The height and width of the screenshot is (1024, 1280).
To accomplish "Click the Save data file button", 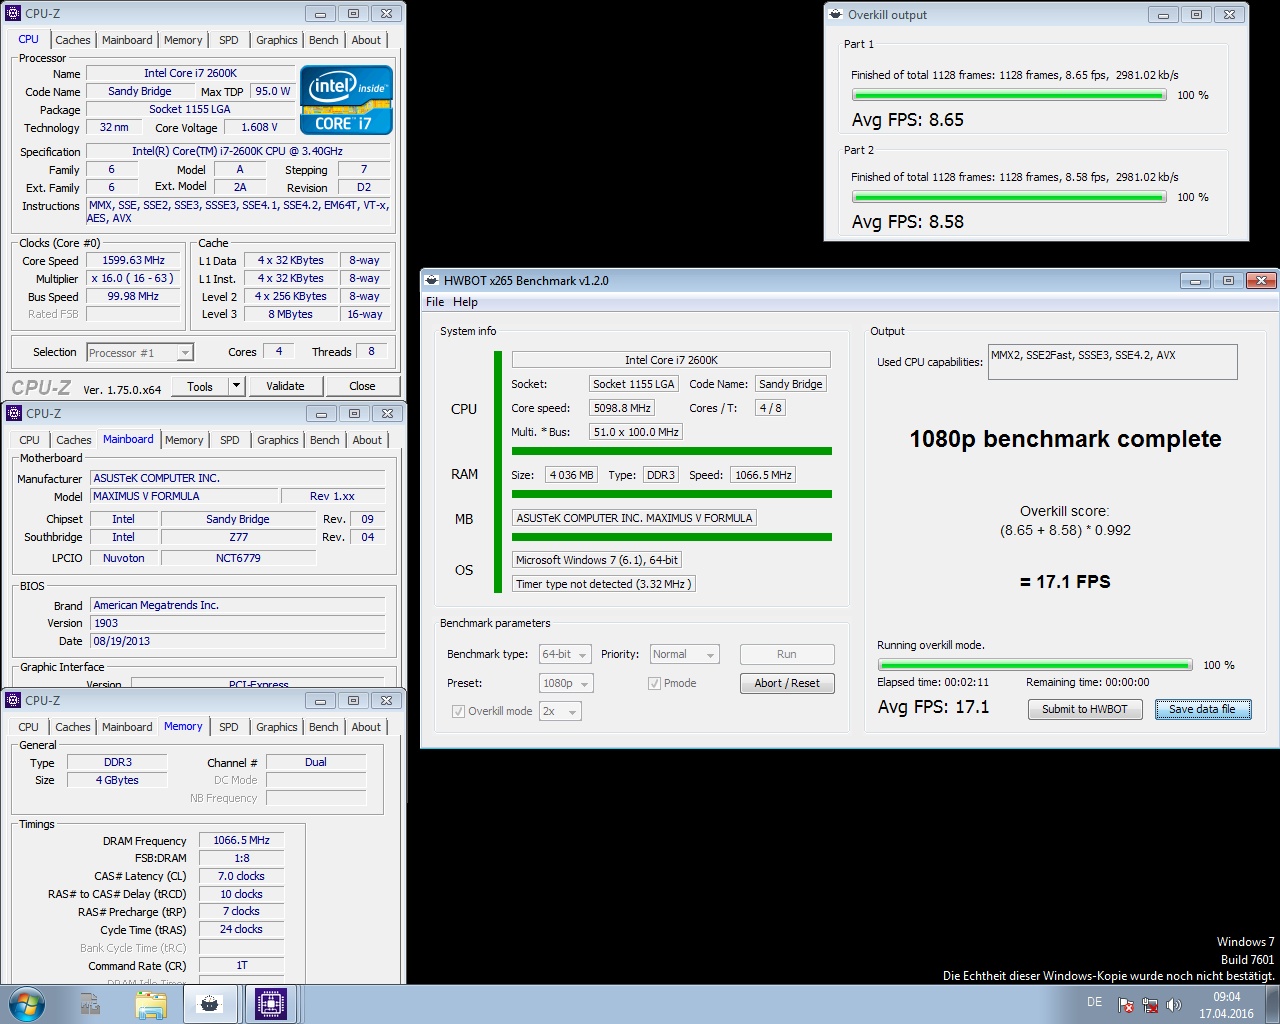I will point(1202,709).
